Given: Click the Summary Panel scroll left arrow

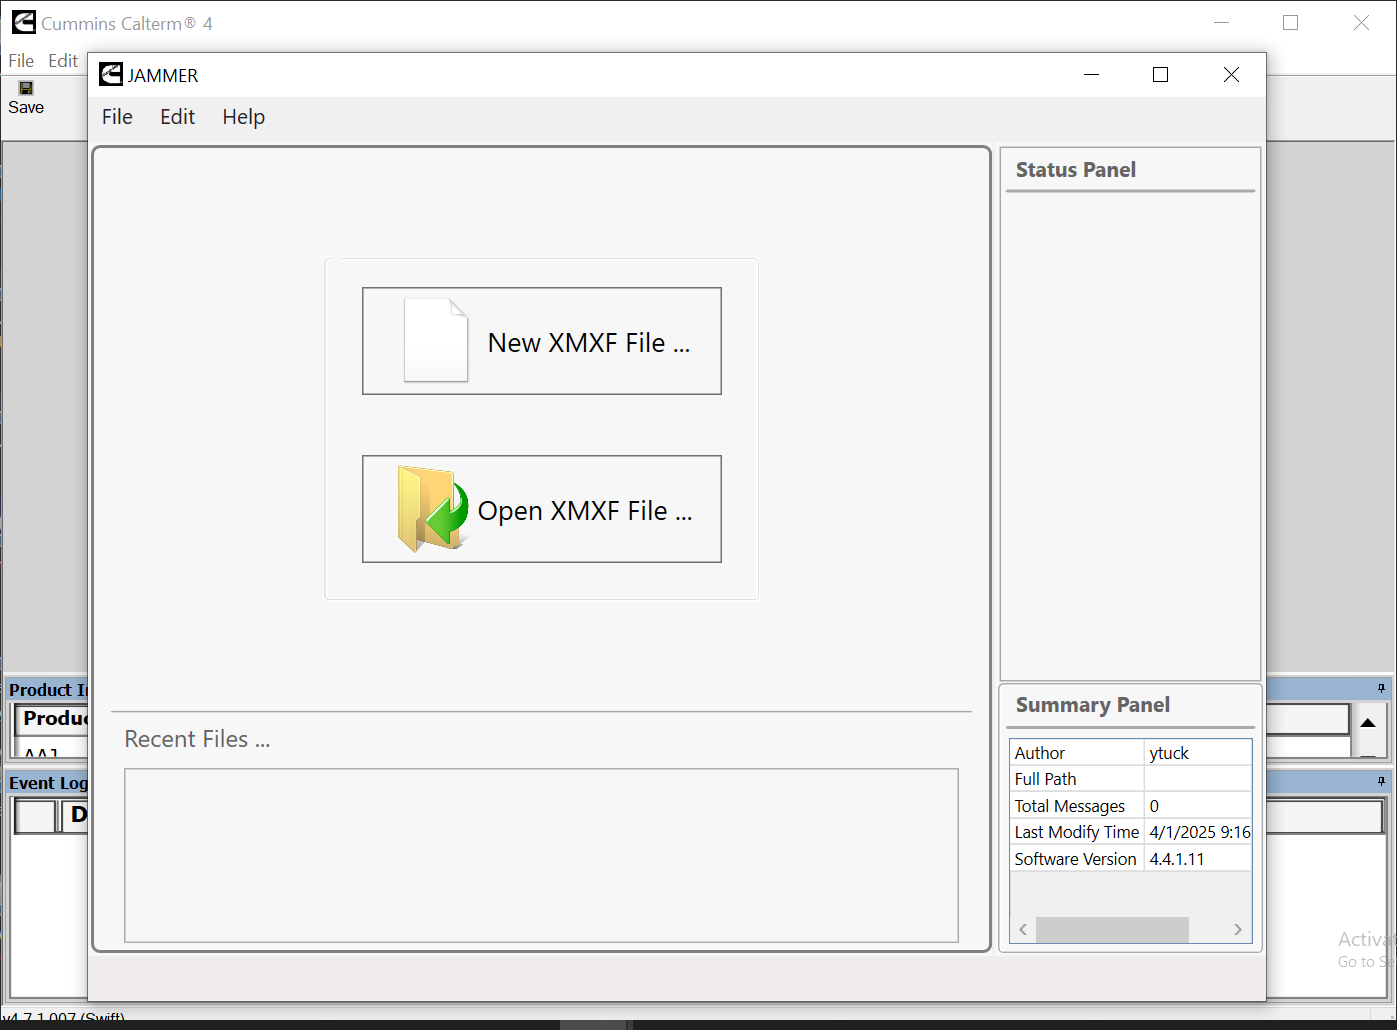Looking at the screenshot, I should 1023,930.
